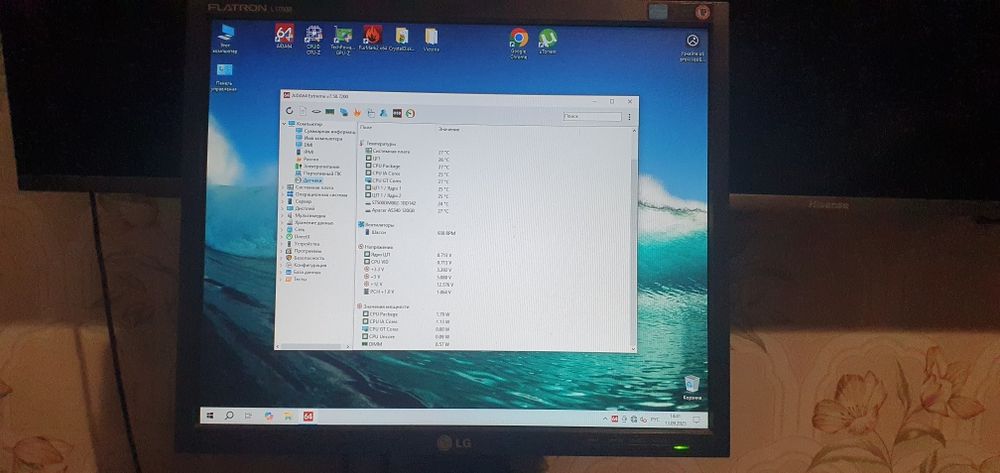
Task: Click the green clock benchmark toolbar icon
Action: coord(411,113)
